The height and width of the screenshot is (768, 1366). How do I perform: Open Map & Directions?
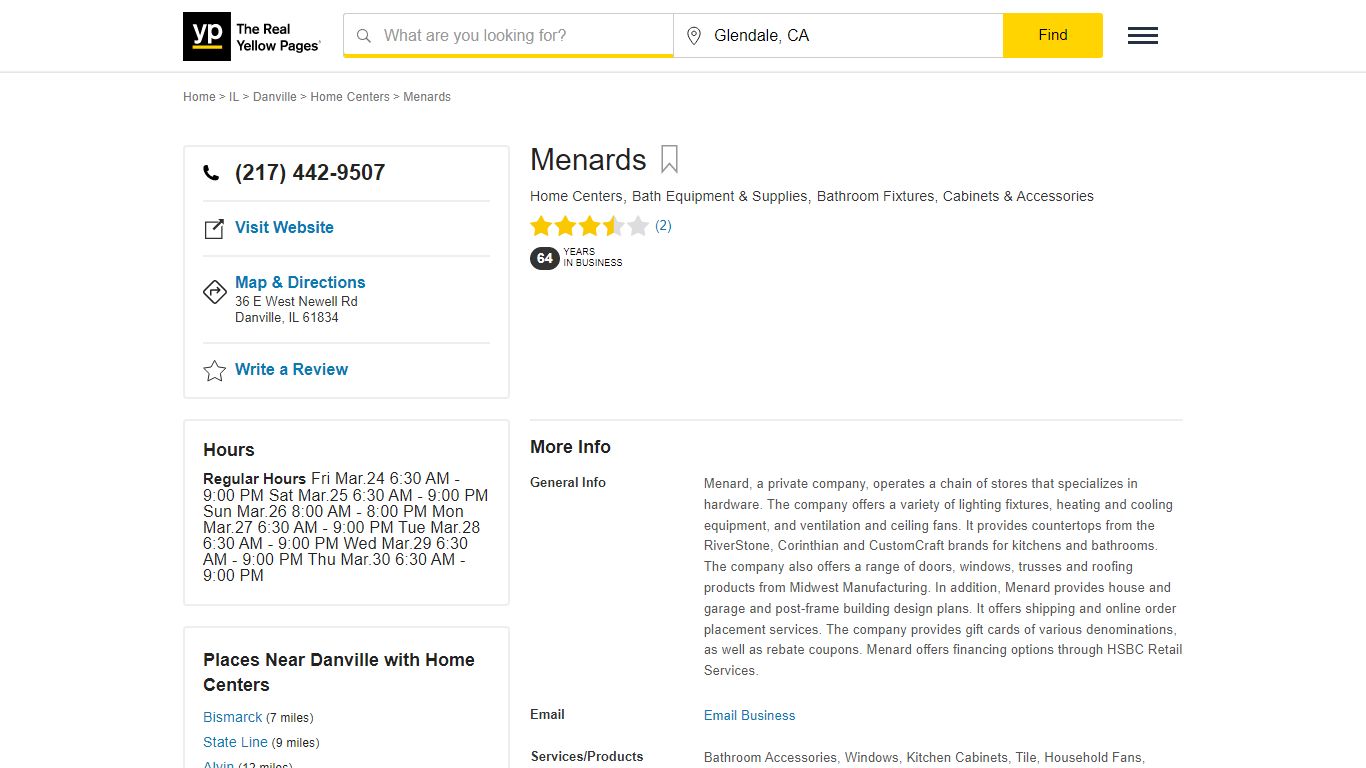pos(300,283)
